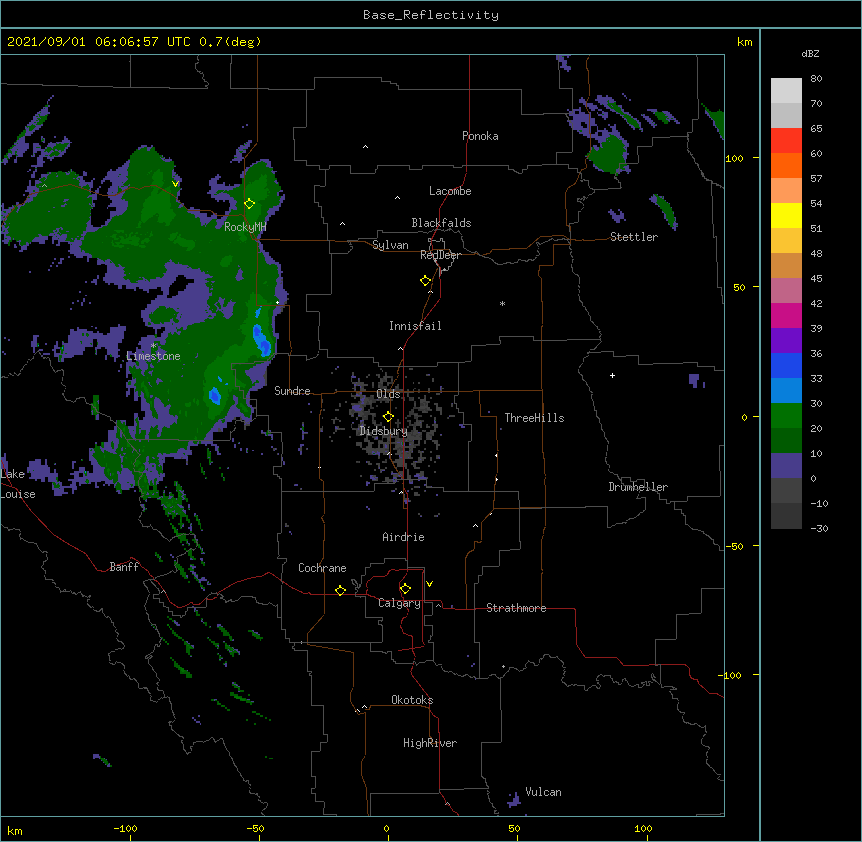Viewport: 862px width, 842px height.
Task: Pick the white swatch in dBZ legend
Action: click(x=786, y=91)
